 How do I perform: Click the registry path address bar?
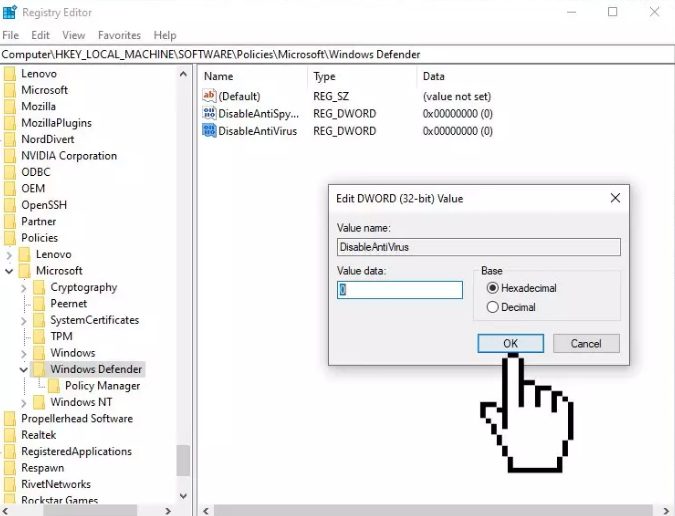pyautogui.click(x=338, y=55)
